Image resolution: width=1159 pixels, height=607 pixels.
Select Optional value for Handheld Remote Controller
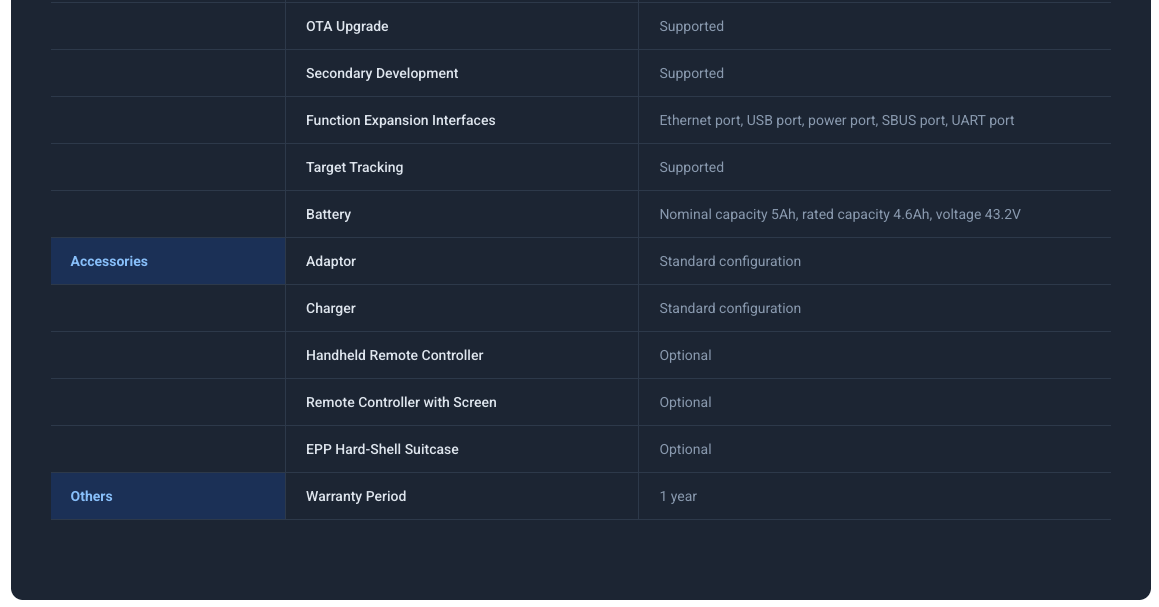pos(685,355)
